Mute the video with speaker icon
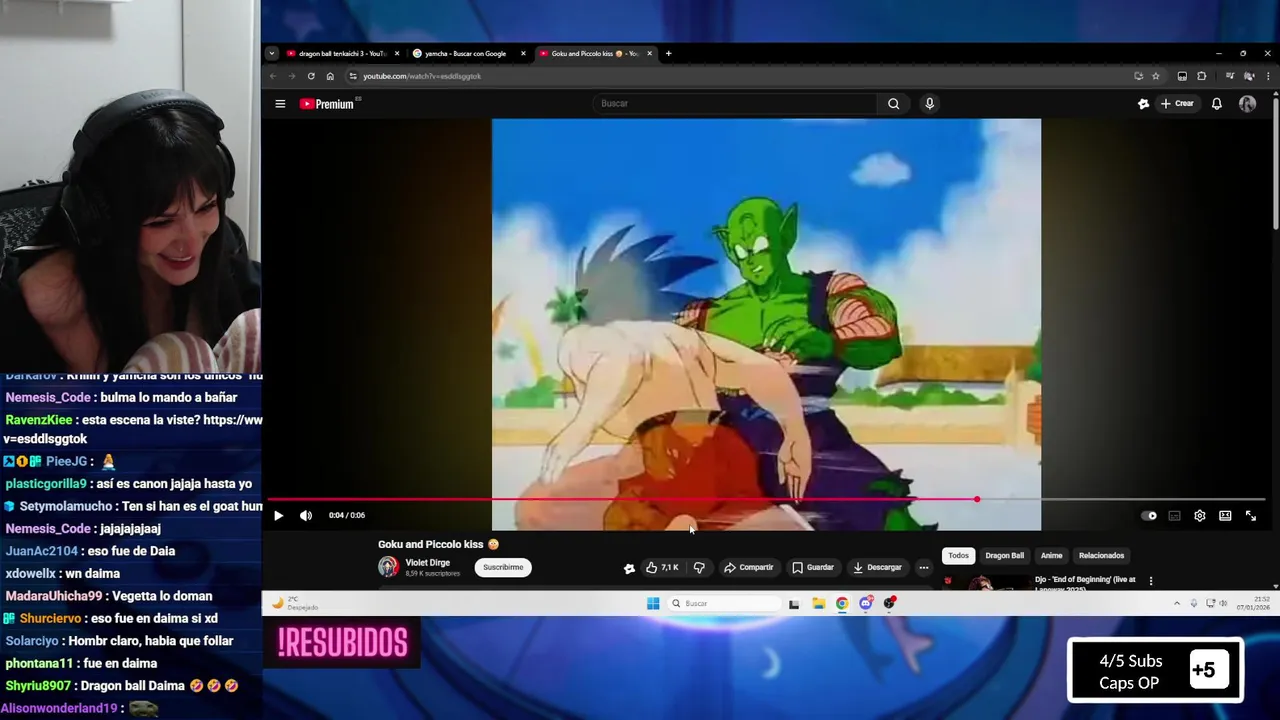Viewport: 1280px width, 720px height. (306, 516)
